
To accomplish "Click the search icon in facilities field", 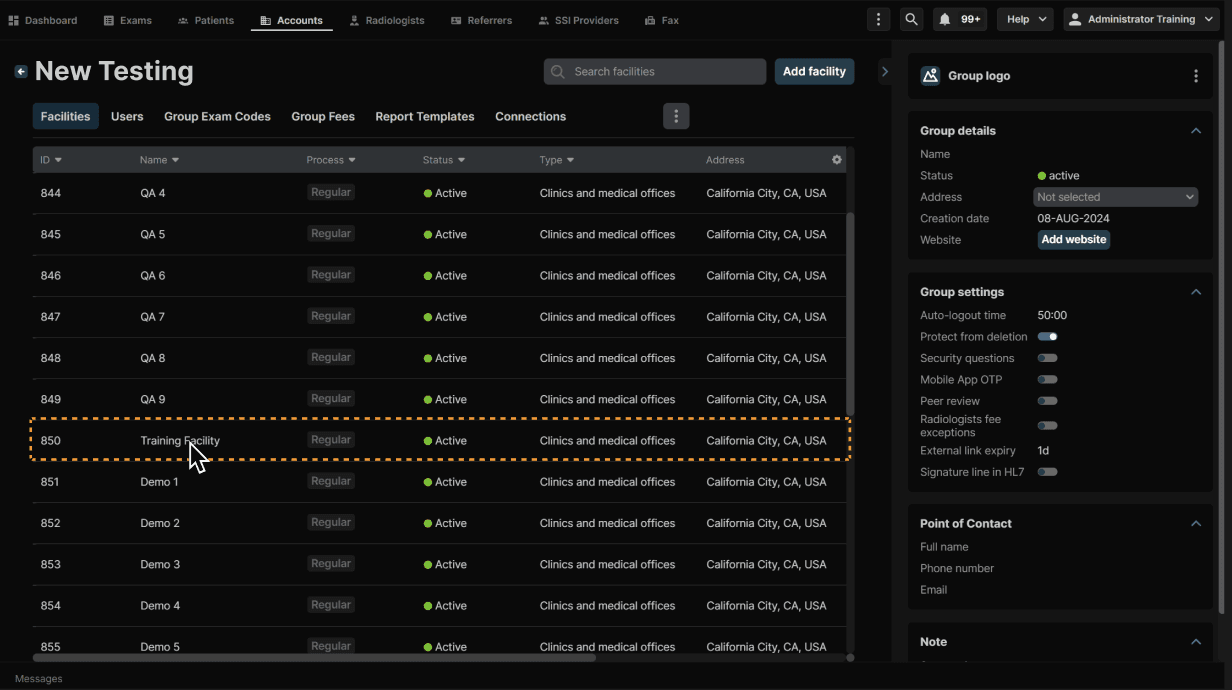I will click(558, 72).
